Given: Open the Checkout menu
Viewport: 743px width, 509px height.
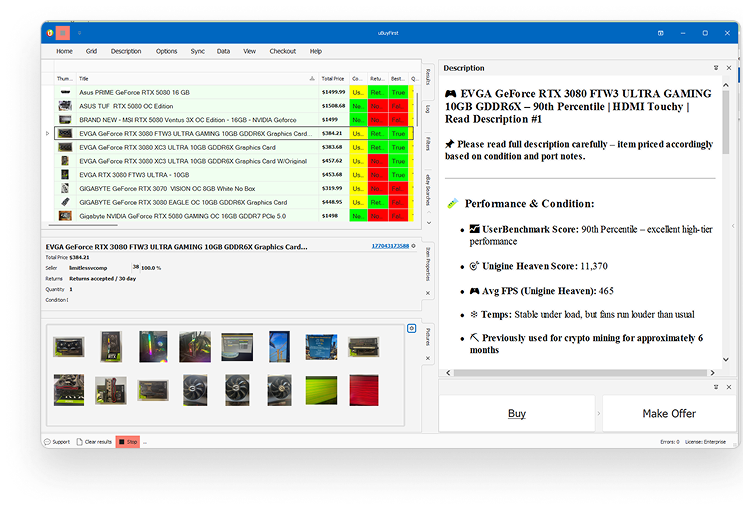Looking at the screenshot, I should [x=282, y=51].
